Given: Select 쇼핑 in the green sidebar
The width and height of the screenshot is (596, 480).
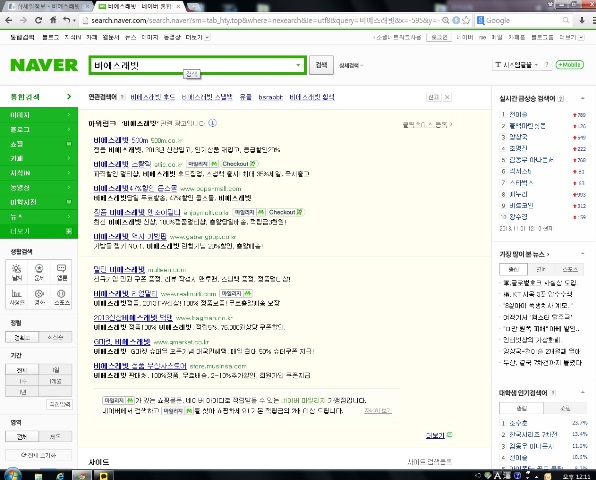Looking at the screenshot, I should (39, 144).
